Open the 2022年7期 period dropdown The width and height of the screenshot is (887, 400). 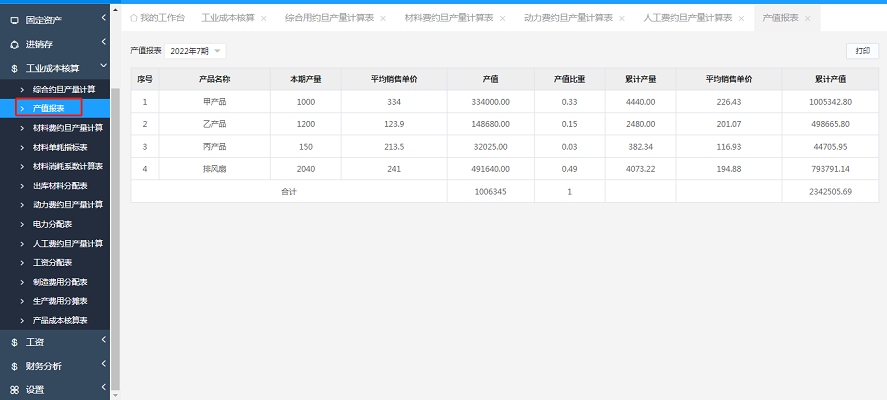tap(195, 51)
